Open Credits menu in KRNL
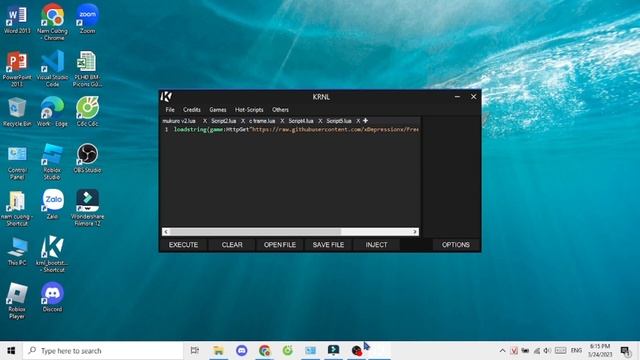The image size is (640, 360). pyautogui.click(x=191, y=110)
